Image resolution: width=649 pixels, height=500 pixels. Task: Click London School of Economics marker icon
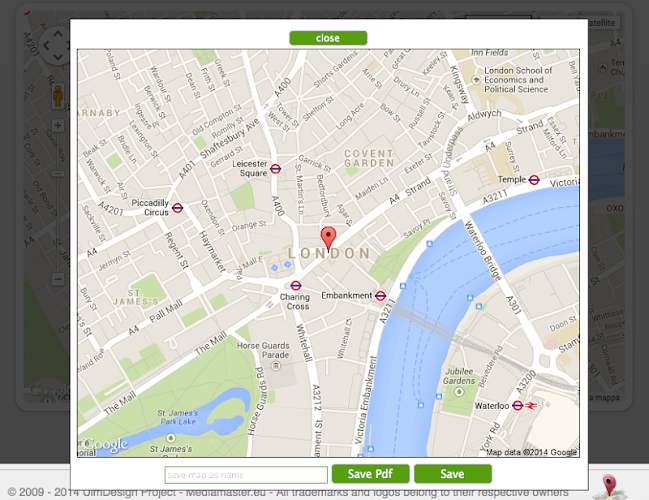pos(476,80)
